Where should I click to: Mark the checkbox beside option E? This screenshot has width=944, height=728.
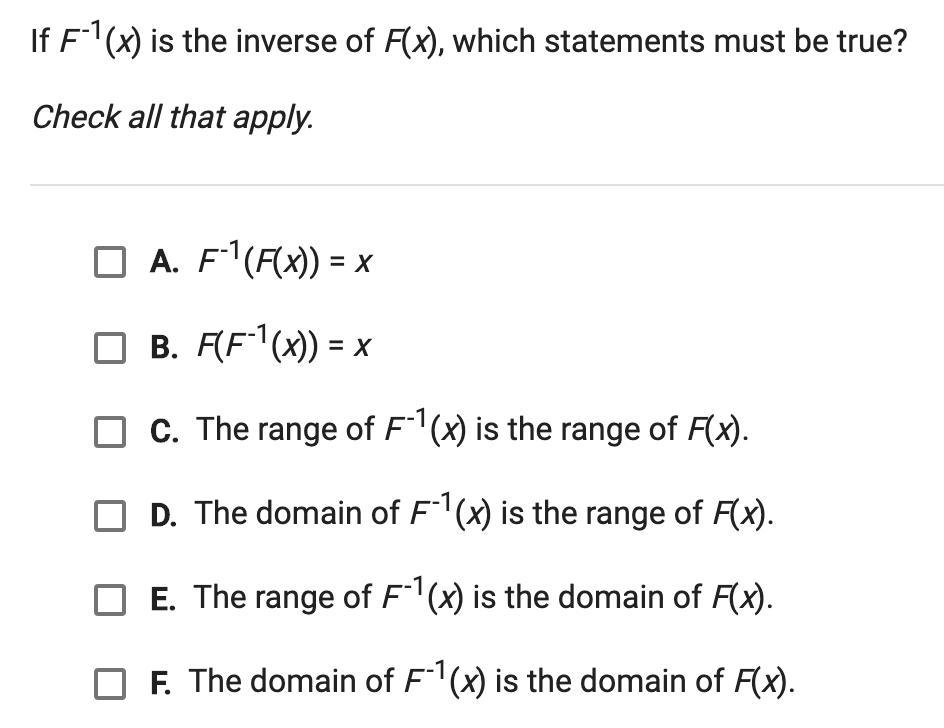point(110,599)
